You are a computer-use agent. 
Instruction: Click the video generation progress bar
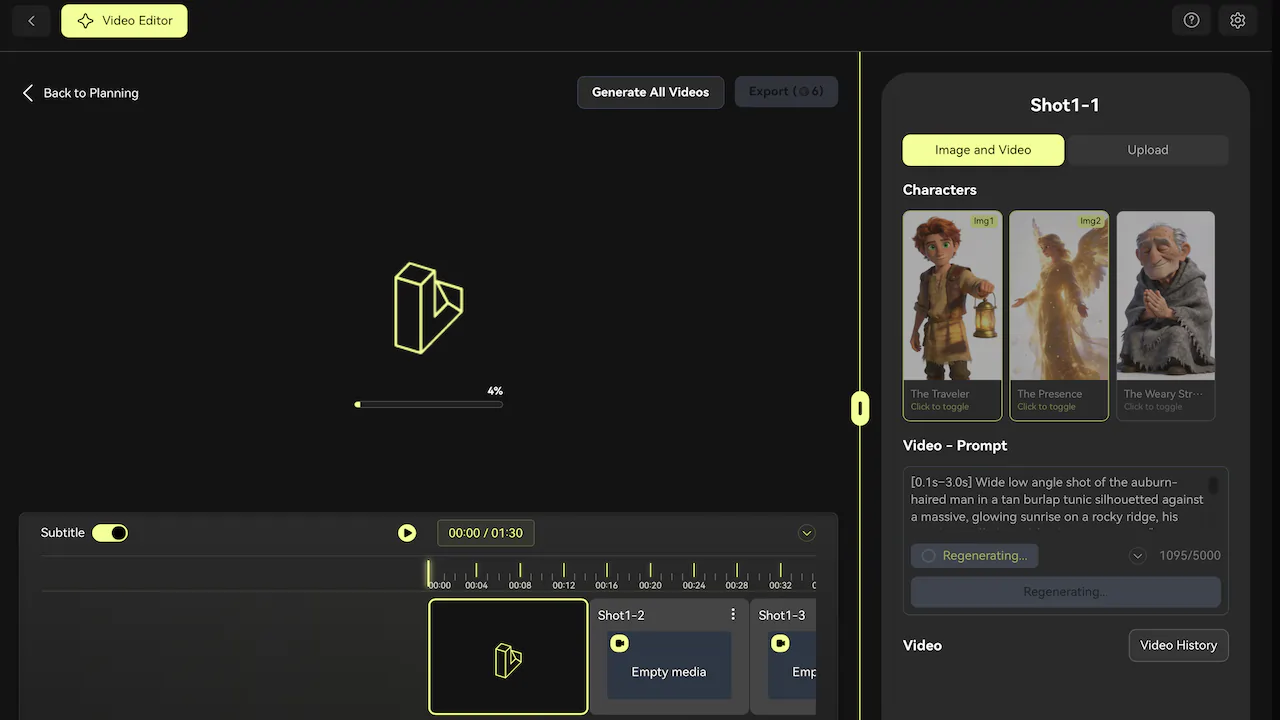[x=429, y=404]
